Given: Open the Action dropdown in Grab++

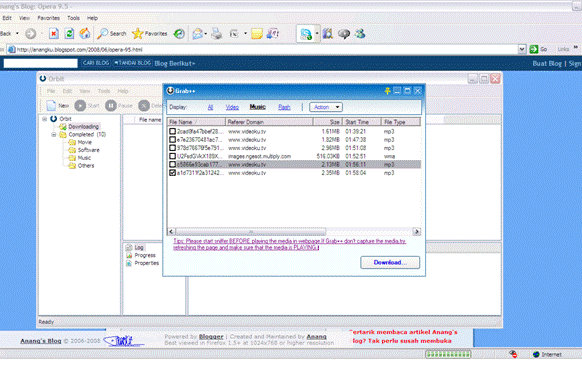Looking at the screenshot, I should point(326,107).
